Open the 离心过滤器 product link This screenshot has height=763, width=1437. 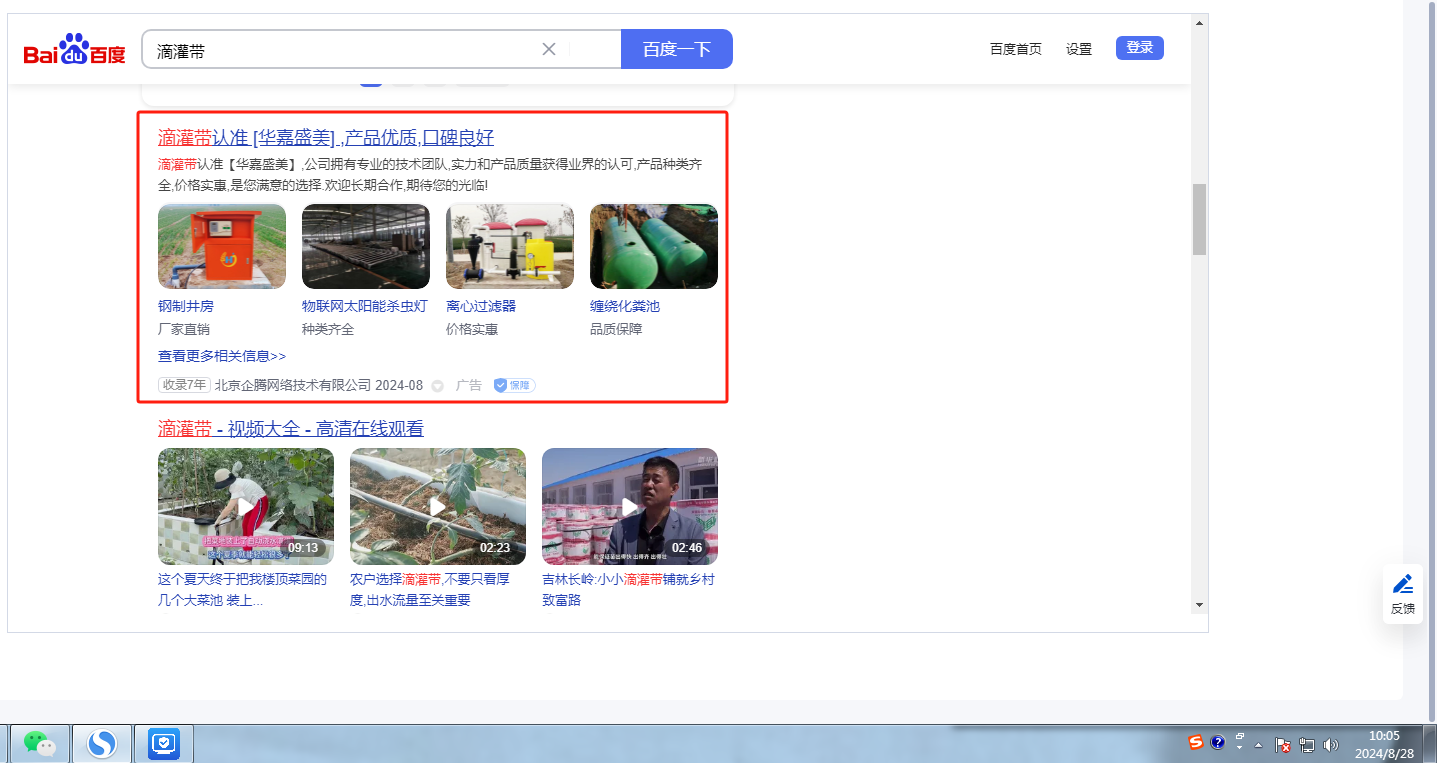(481, 306)
